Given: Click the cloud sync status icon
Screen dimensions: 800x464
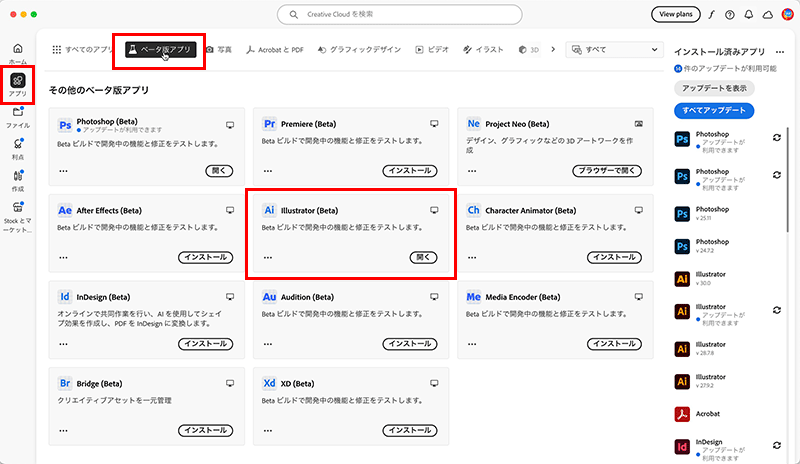Looking at the screenshot, I should (x=767, y=15).
